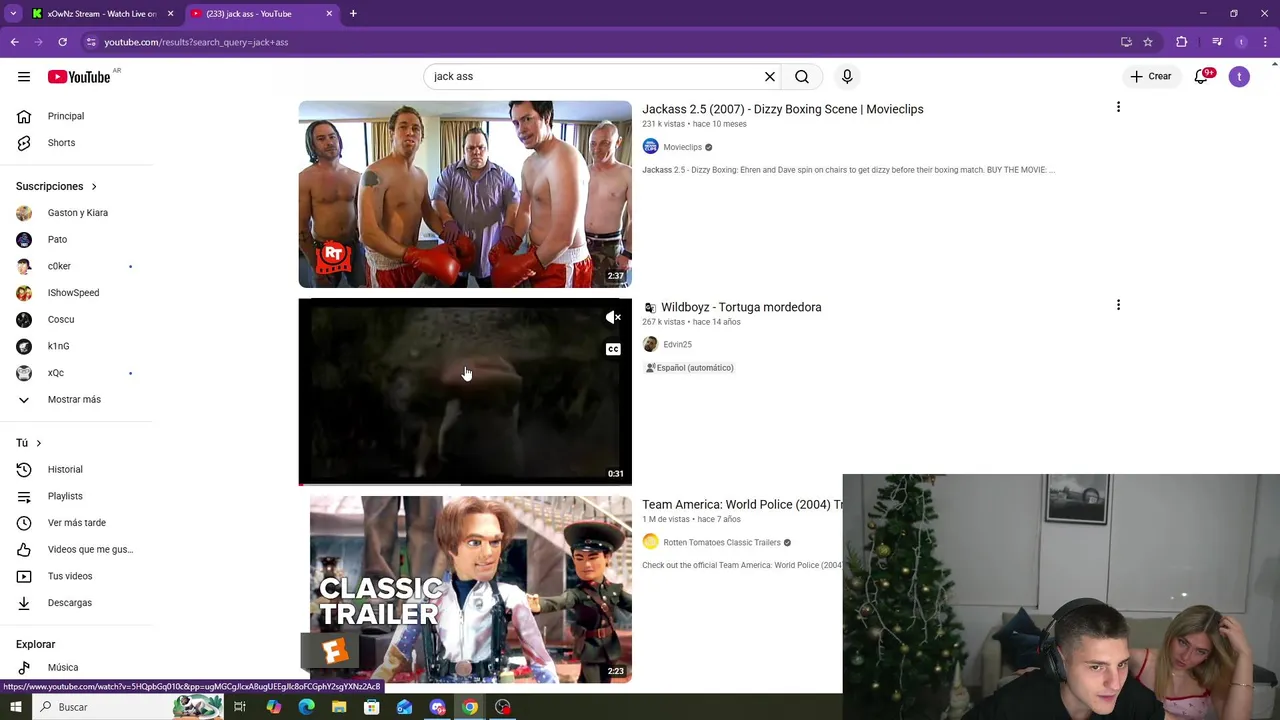Start voice search with microphone
This screenshot has width=1280, height=720.
pyautogui.click(x=847, y=76)
